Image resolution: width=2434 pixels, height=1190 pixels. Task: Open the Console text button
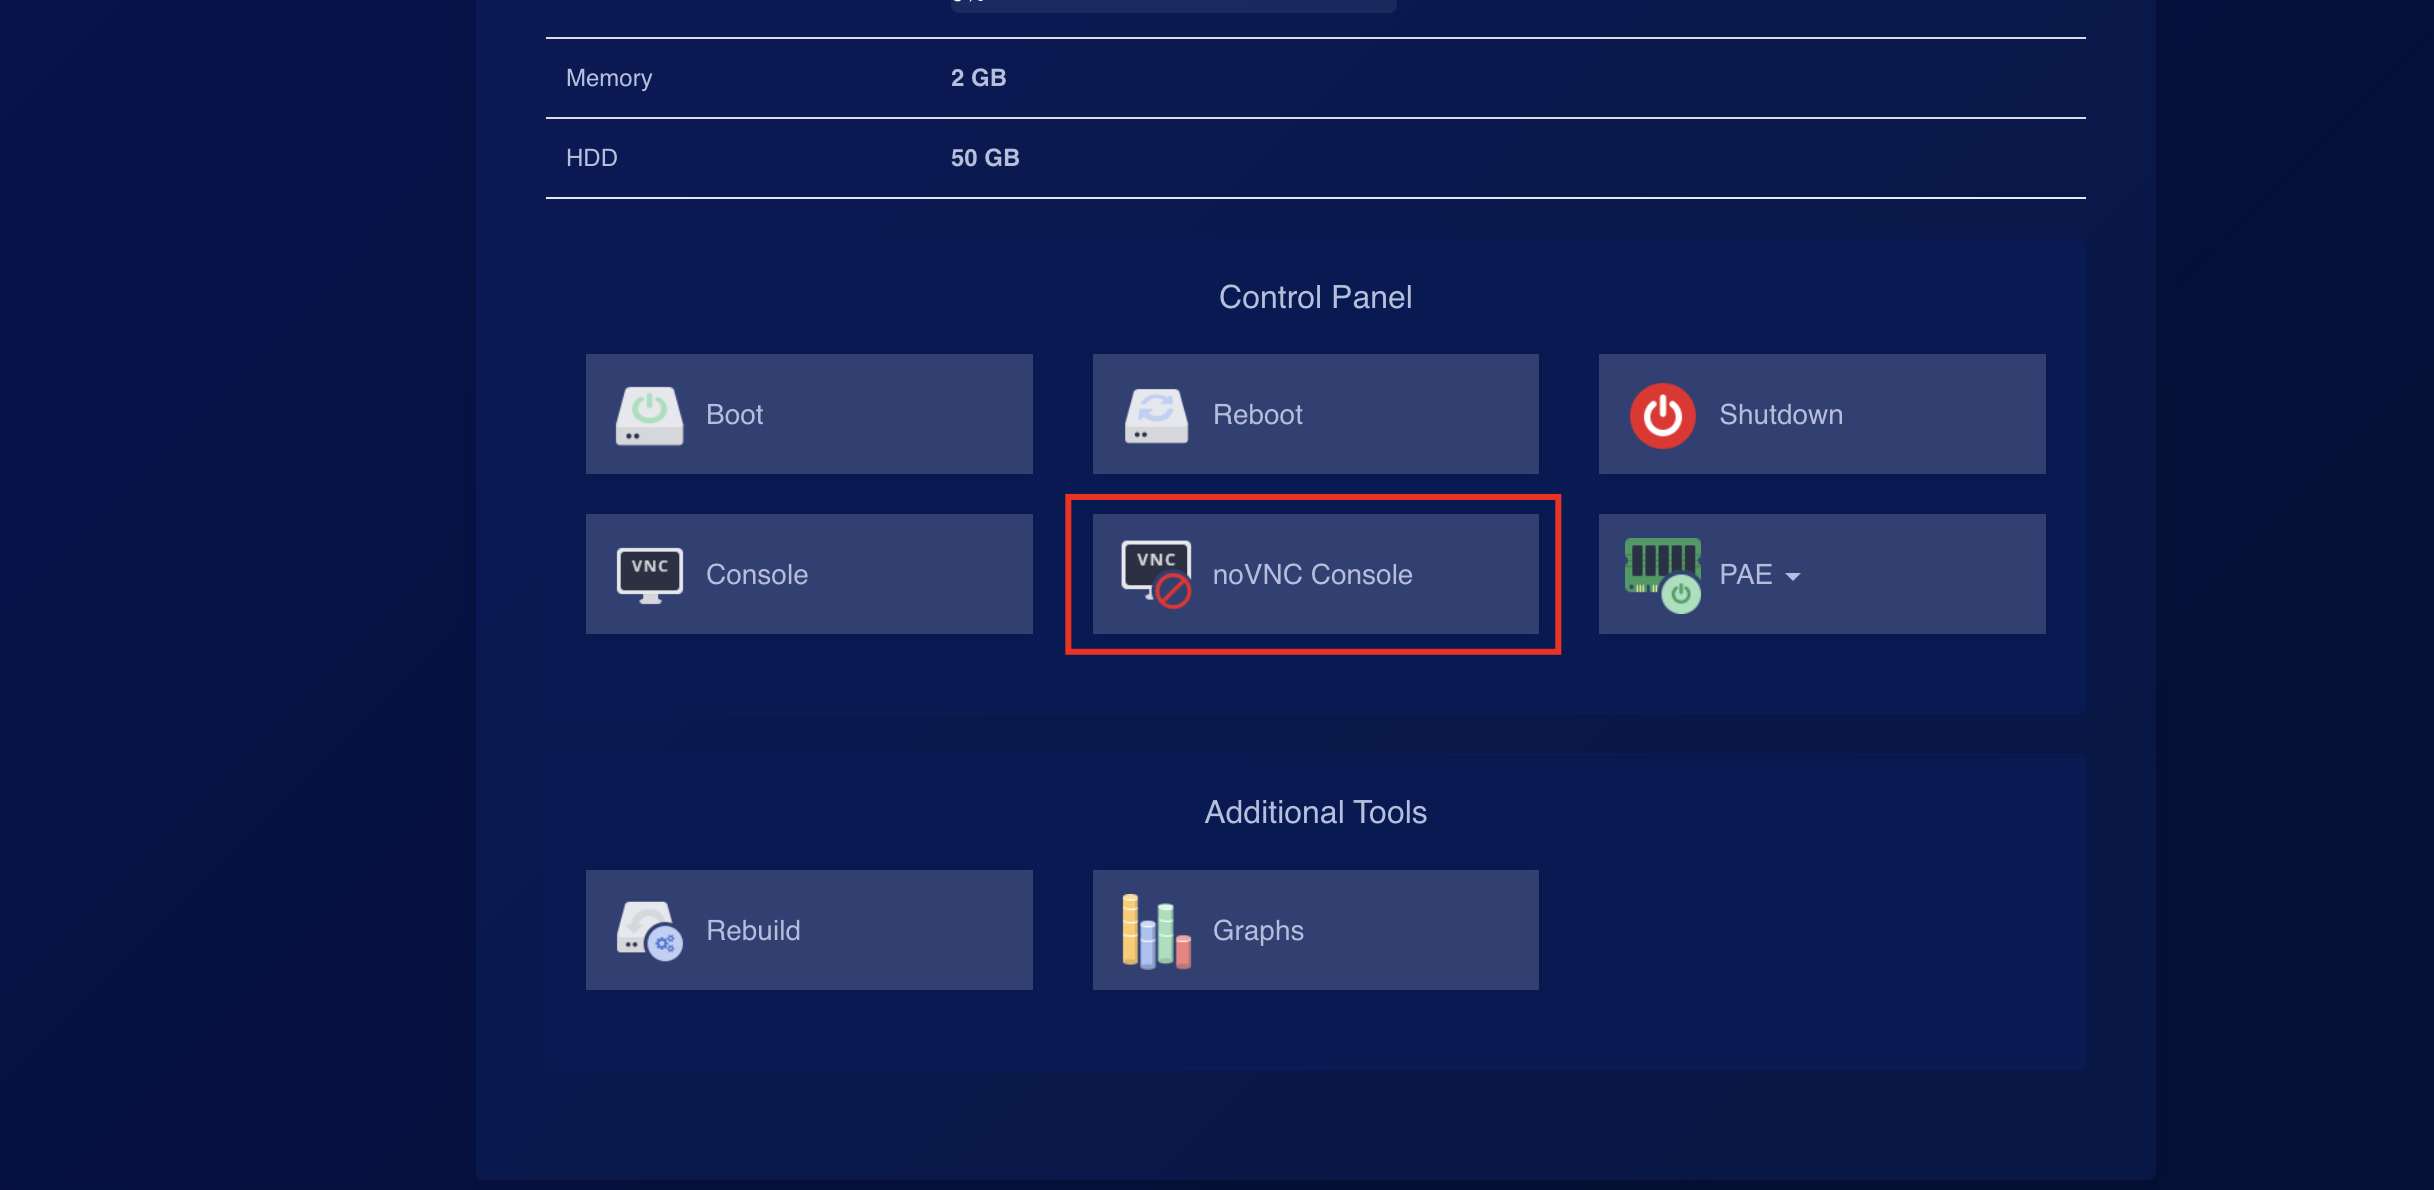[x=757, y=575]
